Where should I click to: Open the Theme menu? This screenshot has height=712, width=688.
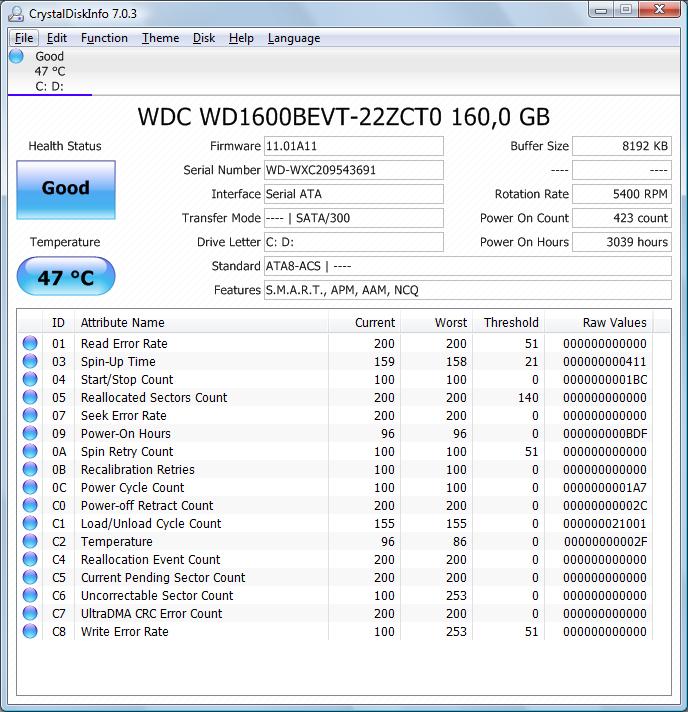160,38
